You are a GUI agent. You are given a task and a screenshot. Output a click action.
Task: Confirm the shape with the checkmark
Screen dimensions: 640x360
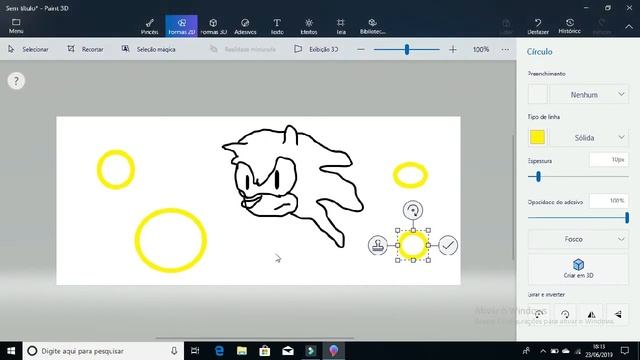(x=448, y=245)
